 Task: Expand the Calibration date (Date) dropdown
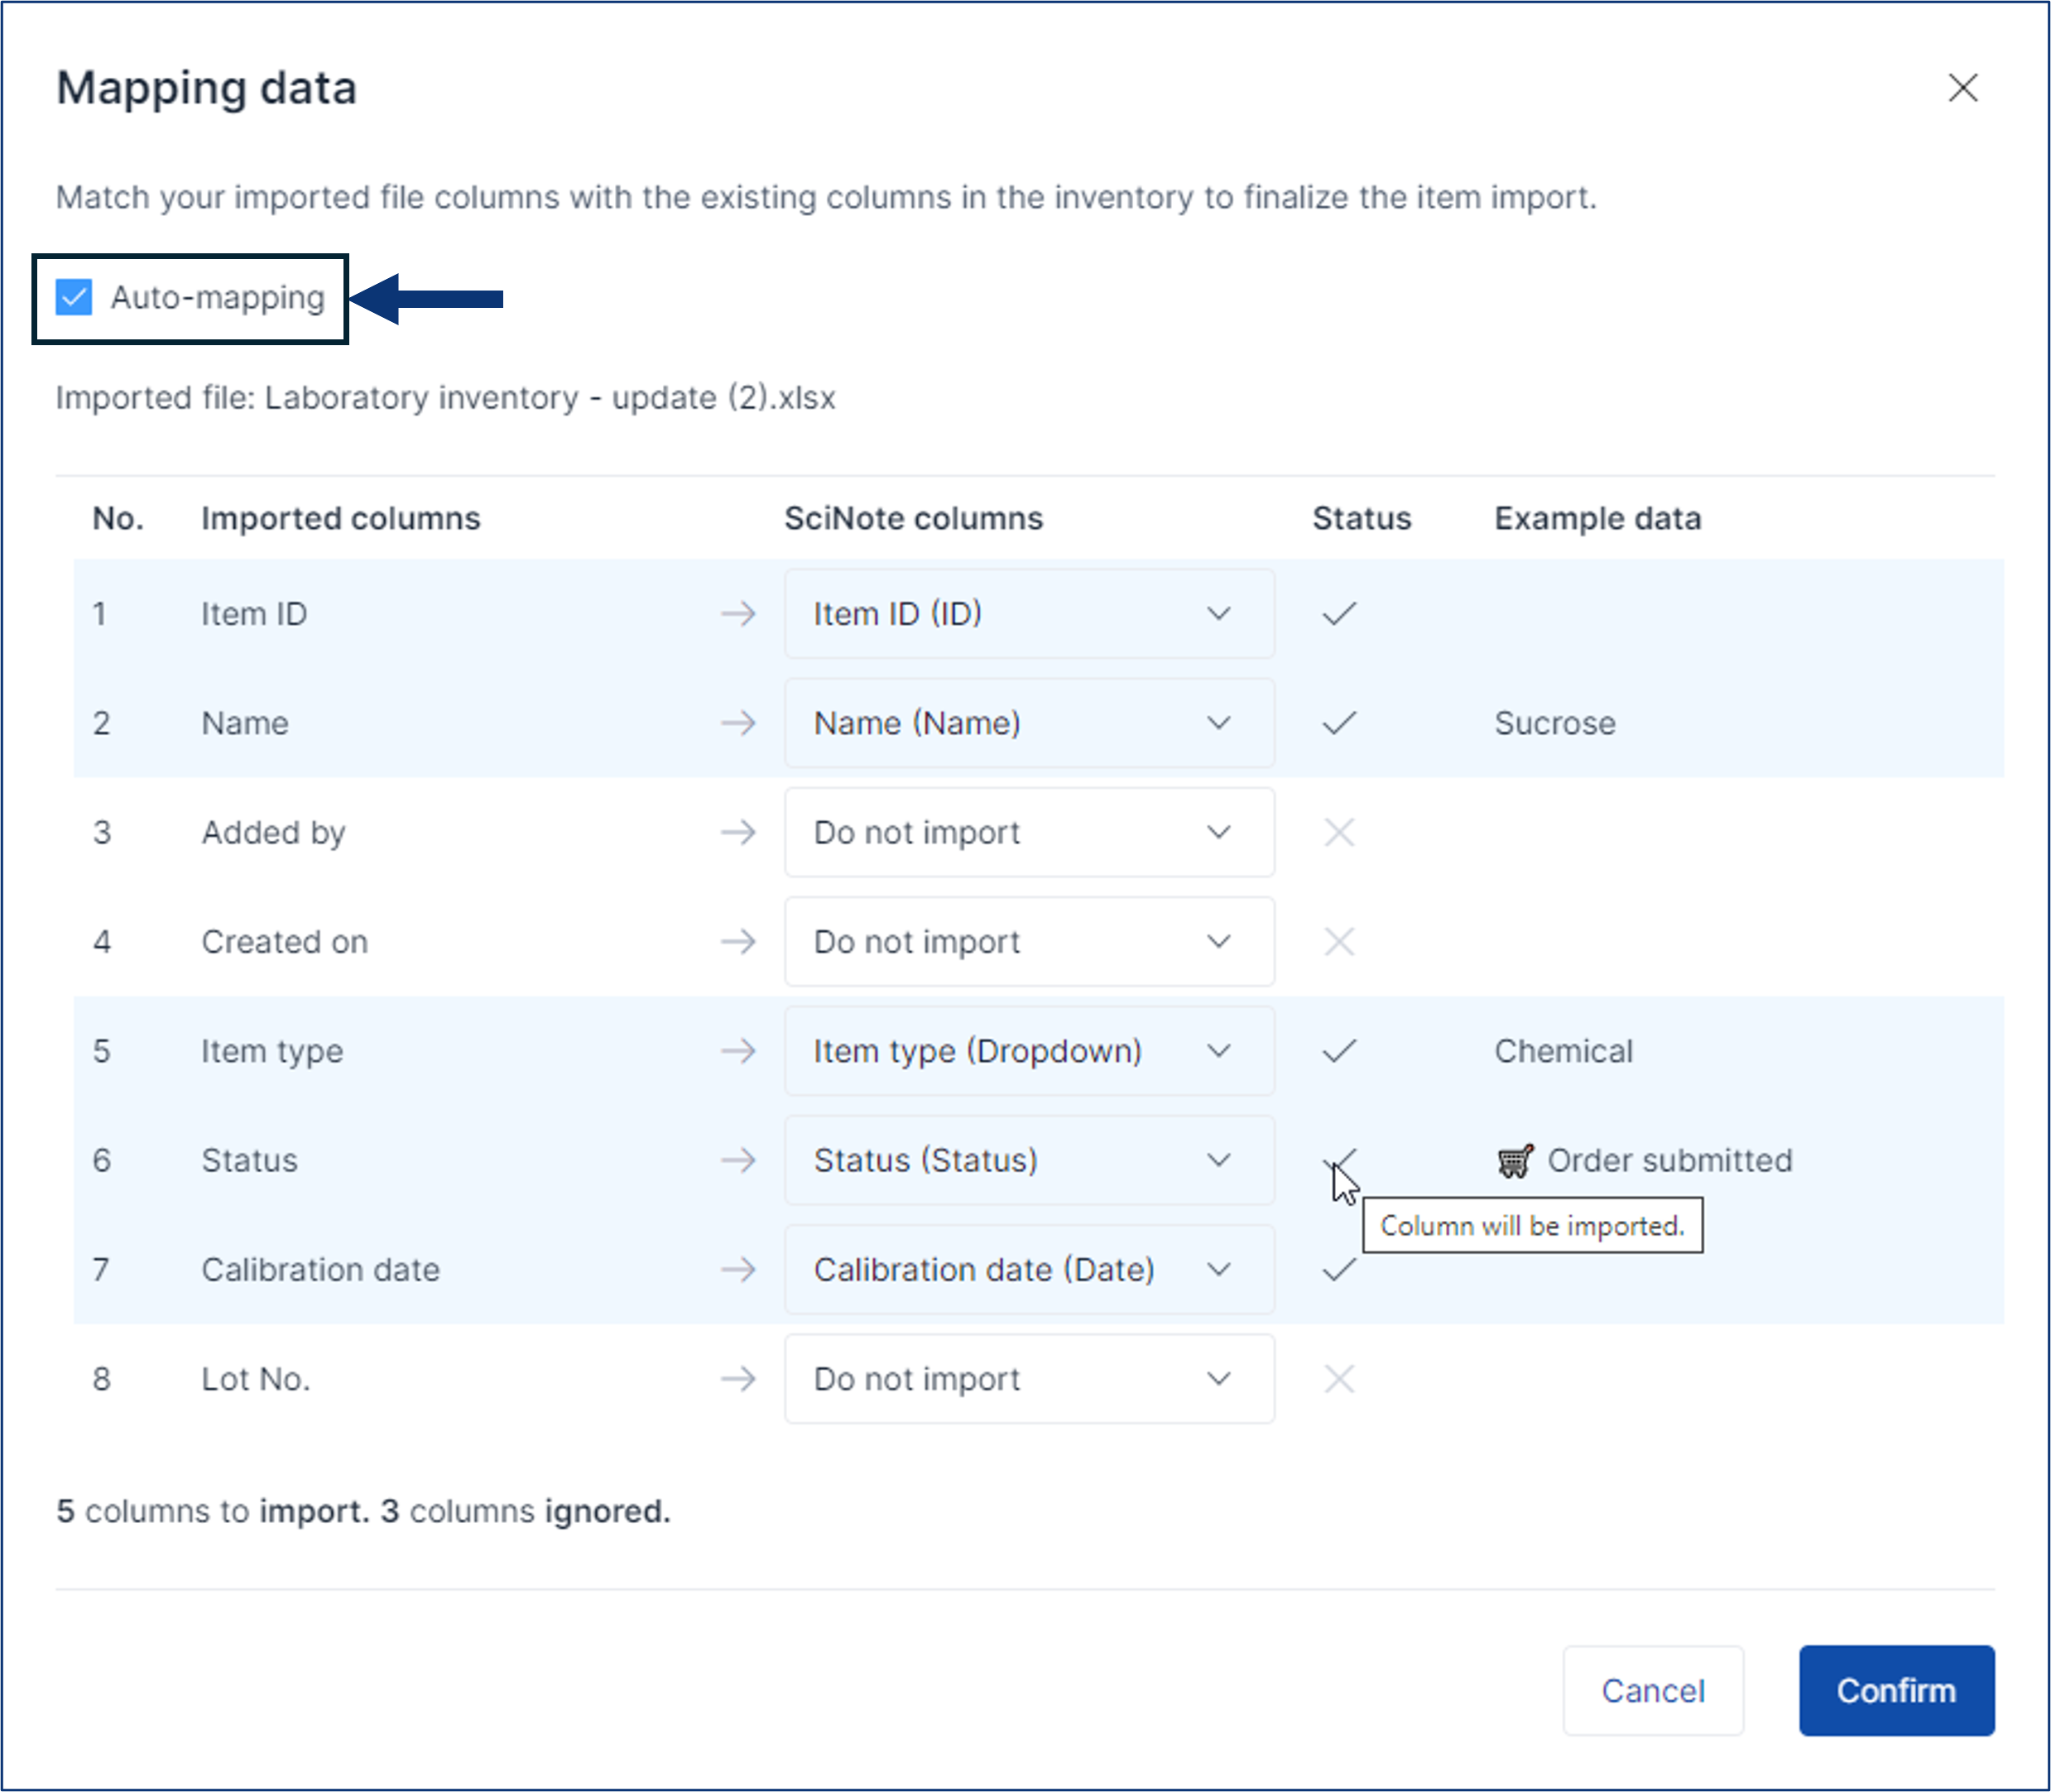(x=1028, y=1270)
